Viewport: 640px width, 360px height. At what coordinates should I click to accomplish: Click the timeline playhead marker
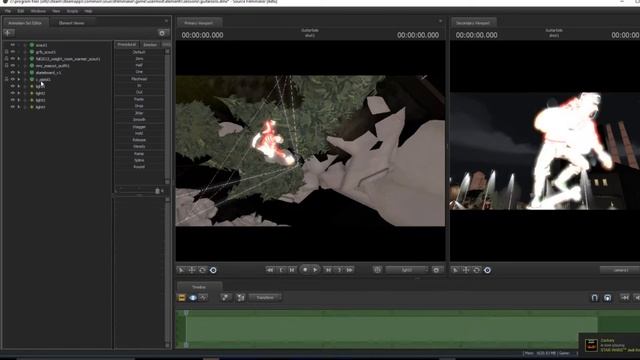click(186, 313)
